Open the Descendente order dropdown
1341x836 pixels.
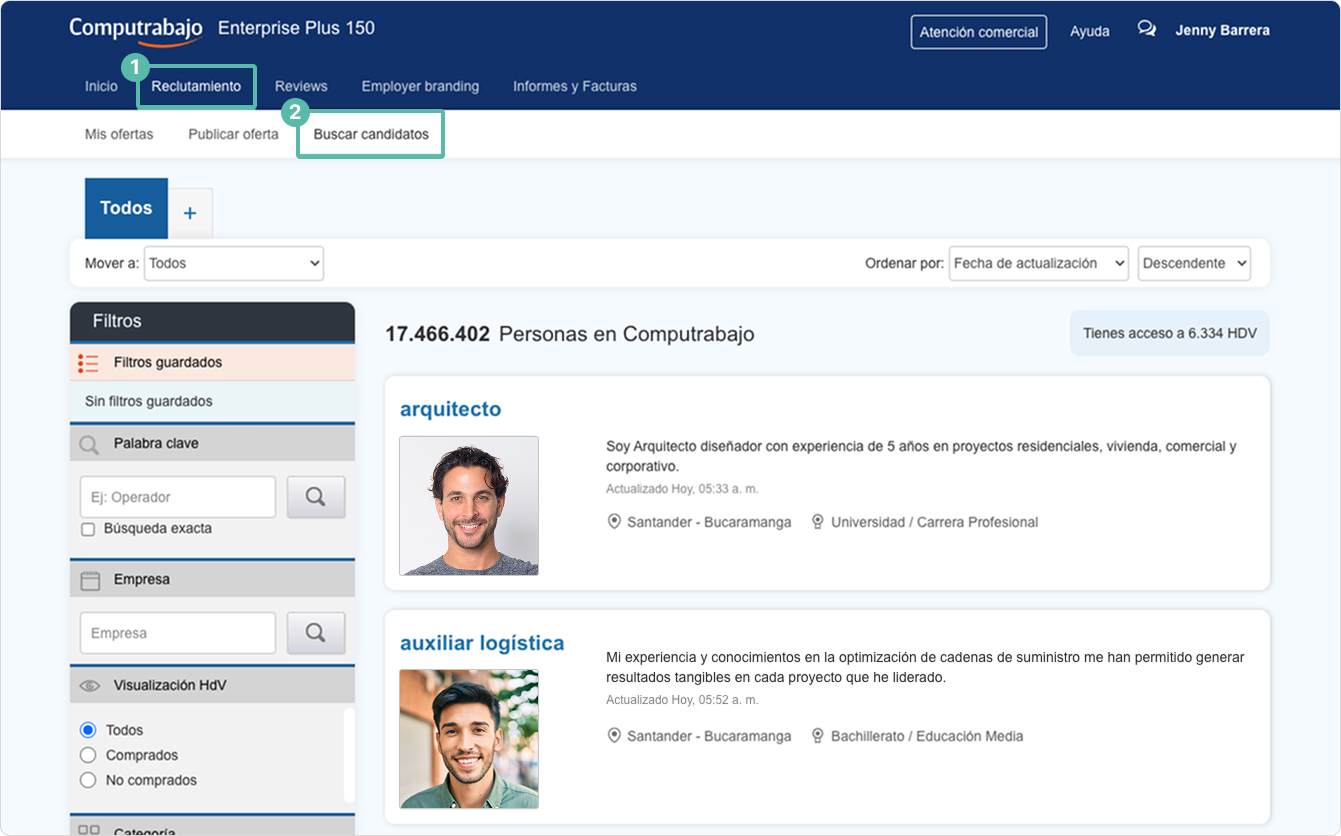[1194, 263]
